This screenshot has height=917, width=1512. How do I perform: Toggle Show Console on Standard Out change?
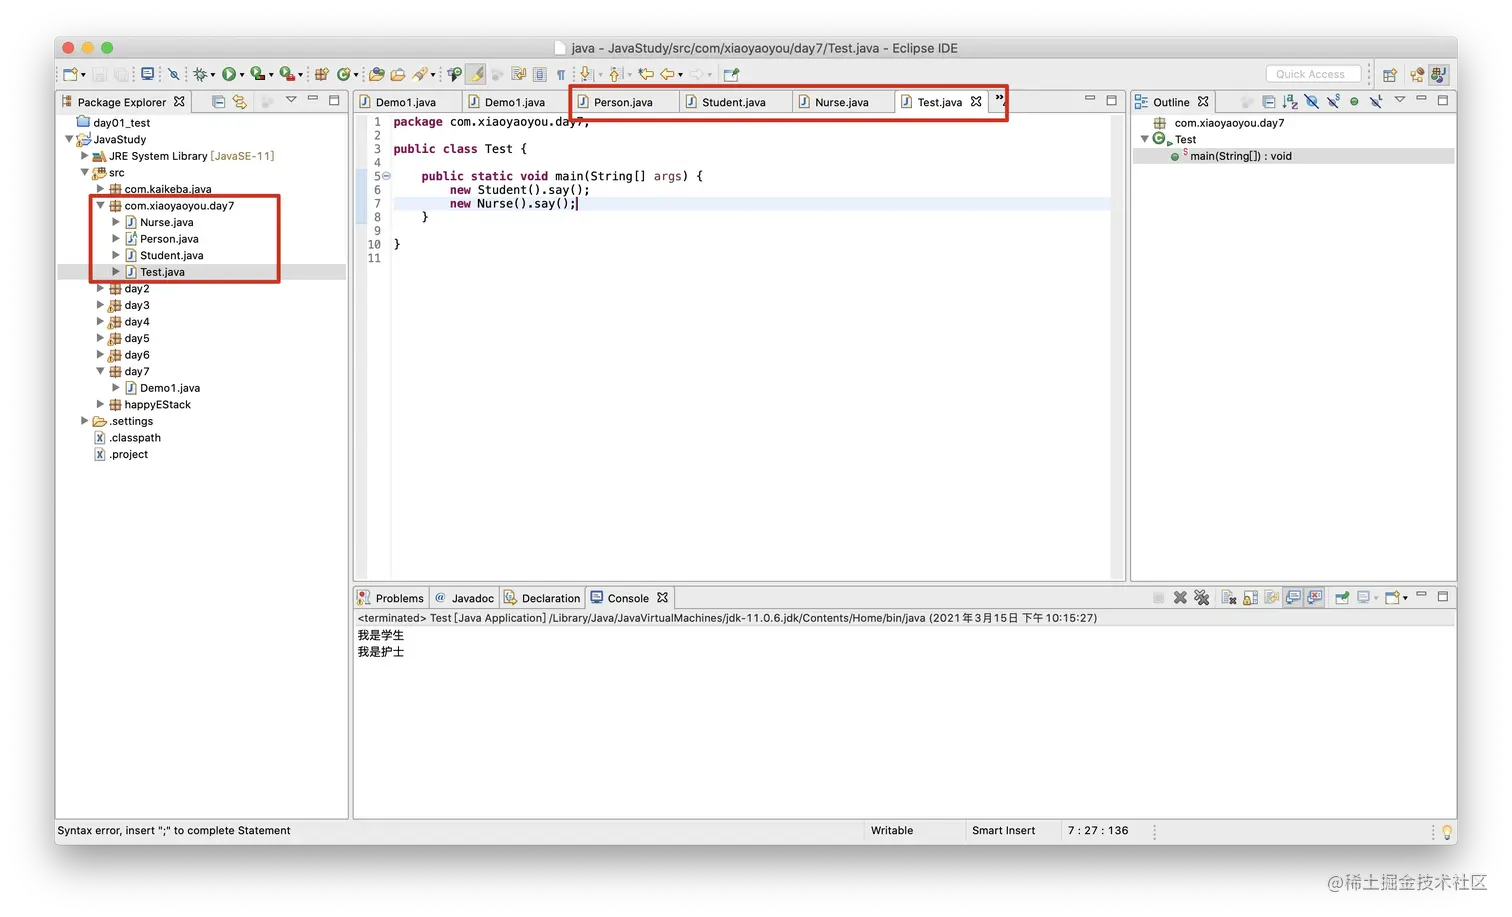(x=1294, y=598)
